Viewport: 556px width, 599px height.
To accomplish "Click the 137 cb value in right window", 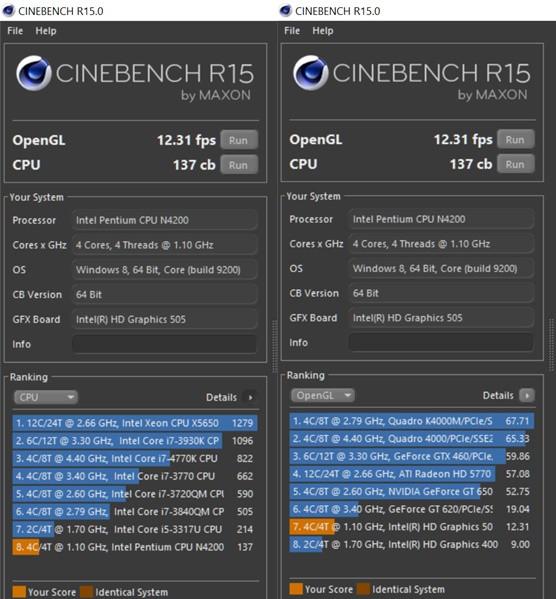I will click(471, 164).
